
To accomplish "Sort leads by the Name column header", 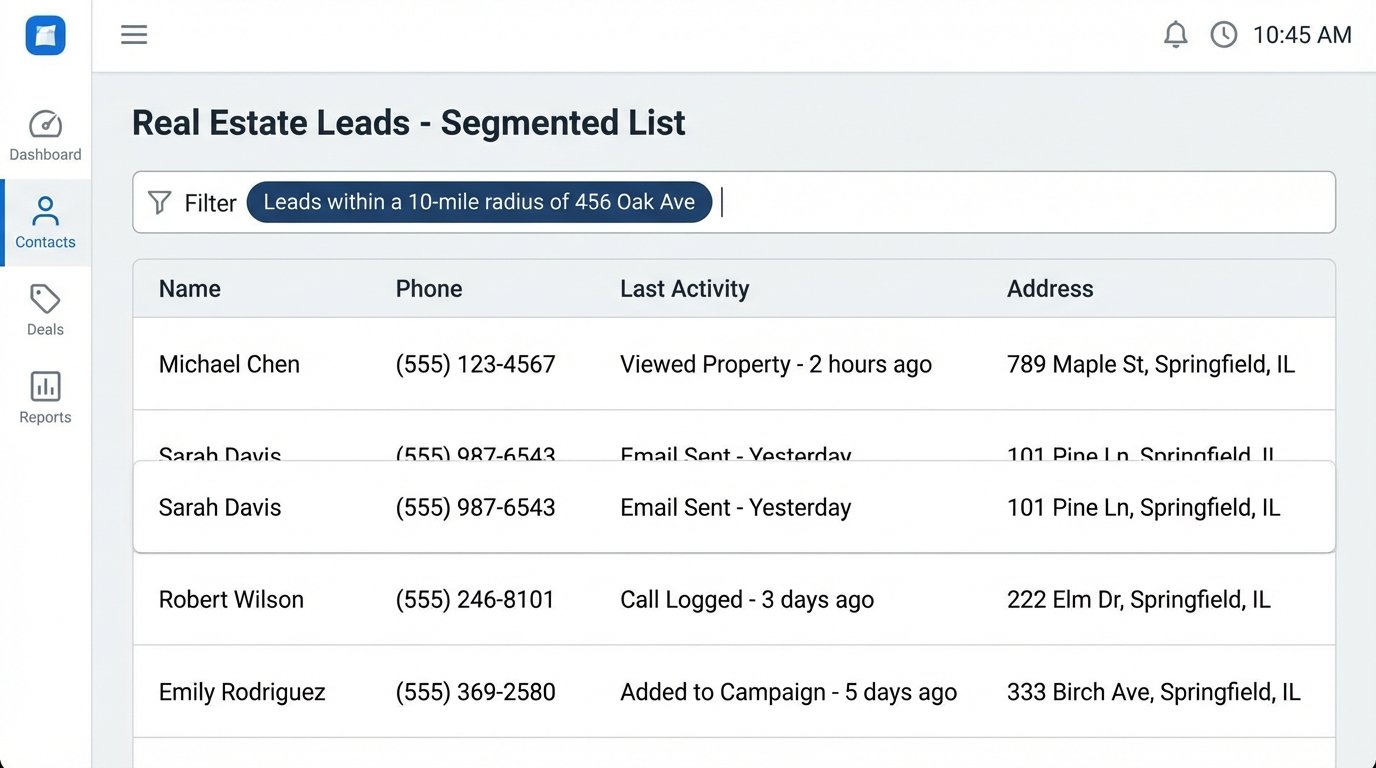I will (189, 288).
